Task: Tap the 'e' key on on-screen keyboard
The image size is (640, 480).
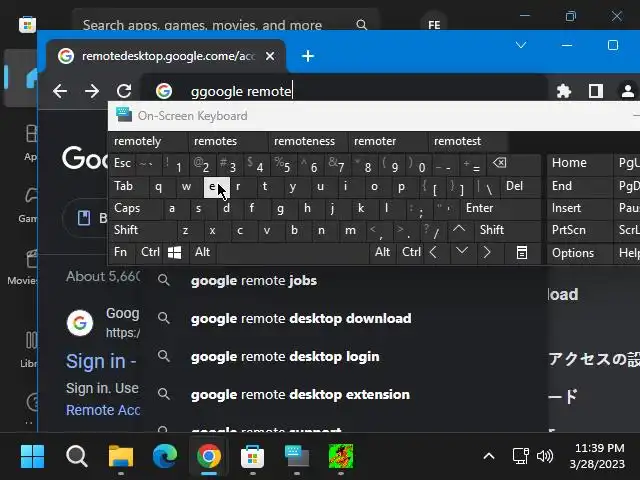Action: (x=217, y=187)
